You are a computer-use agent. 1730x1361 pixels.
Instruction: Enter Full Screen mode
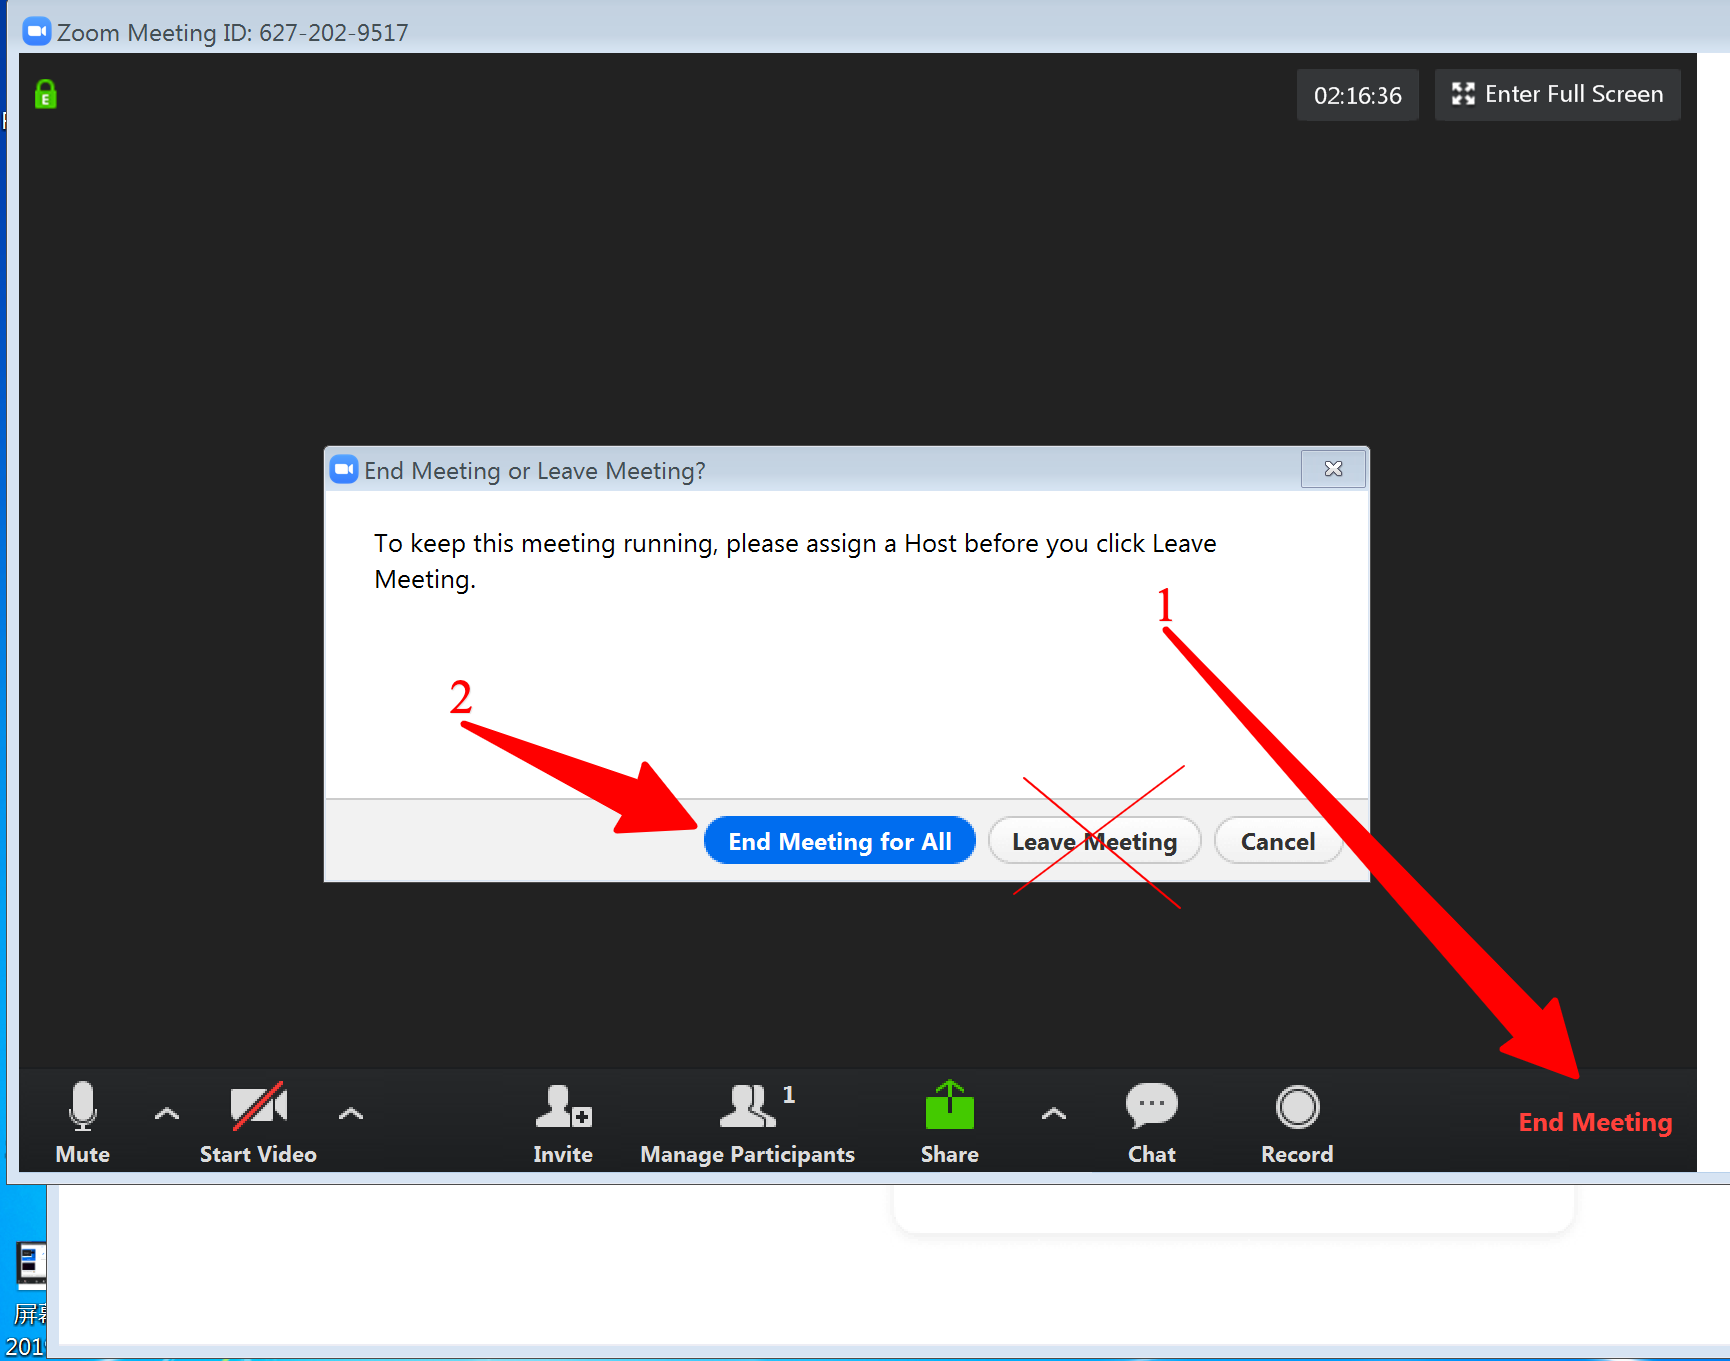tap(1558, 94)
